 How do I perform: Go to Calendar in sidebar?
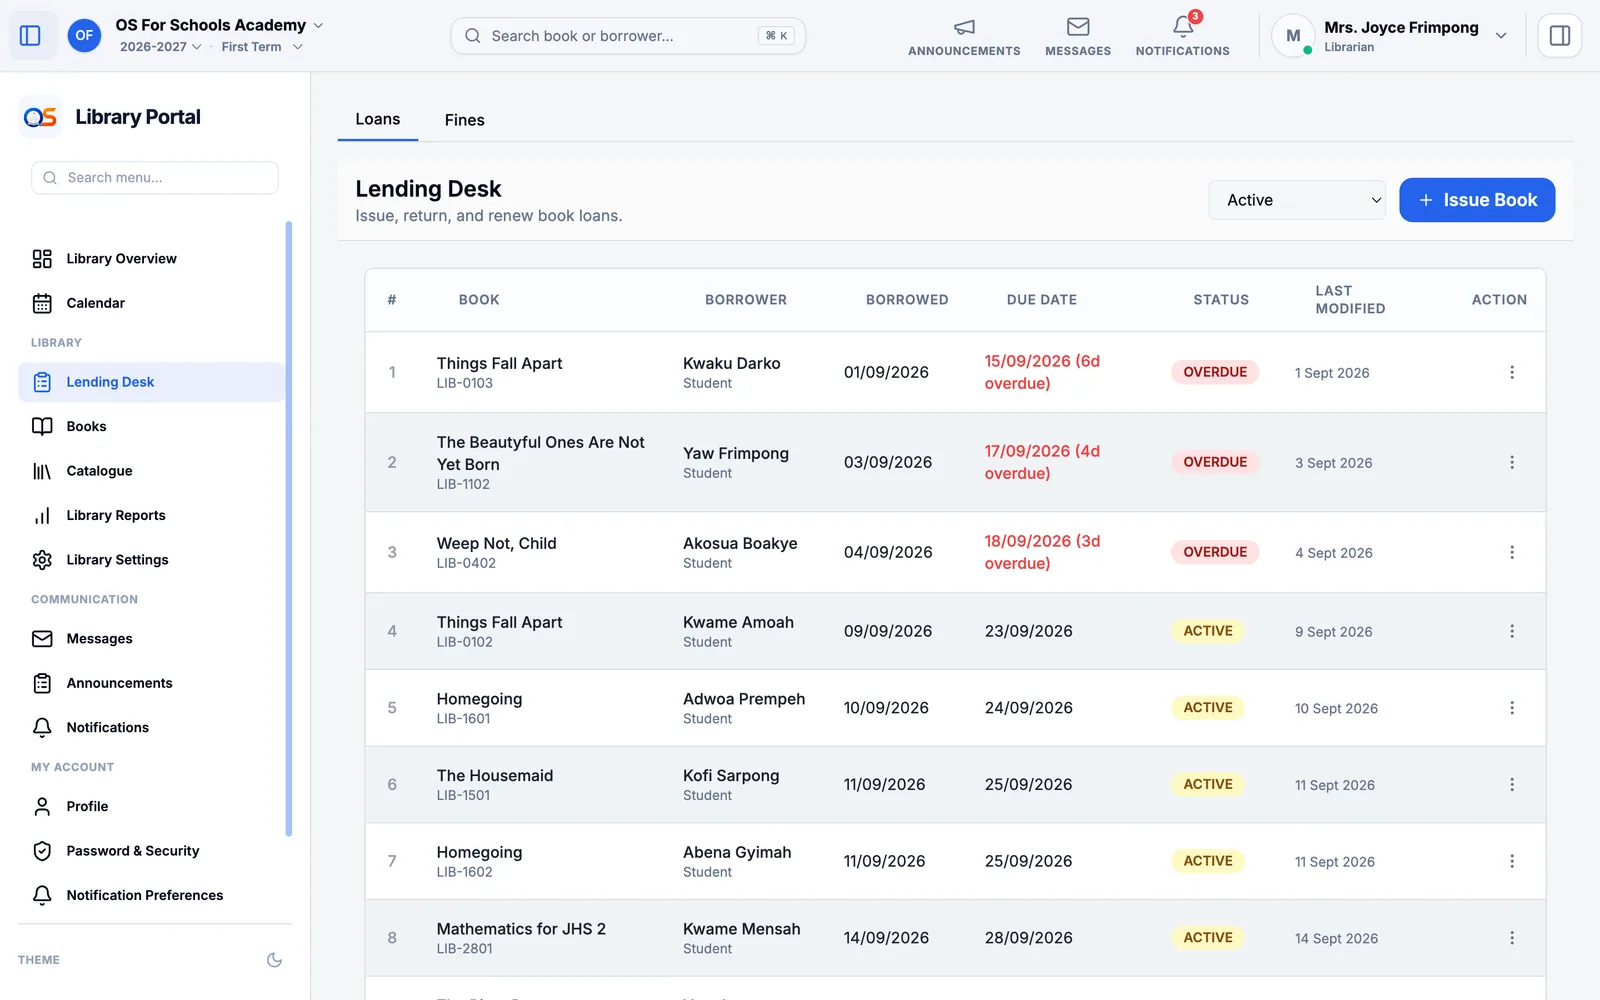tap(151, 303)
